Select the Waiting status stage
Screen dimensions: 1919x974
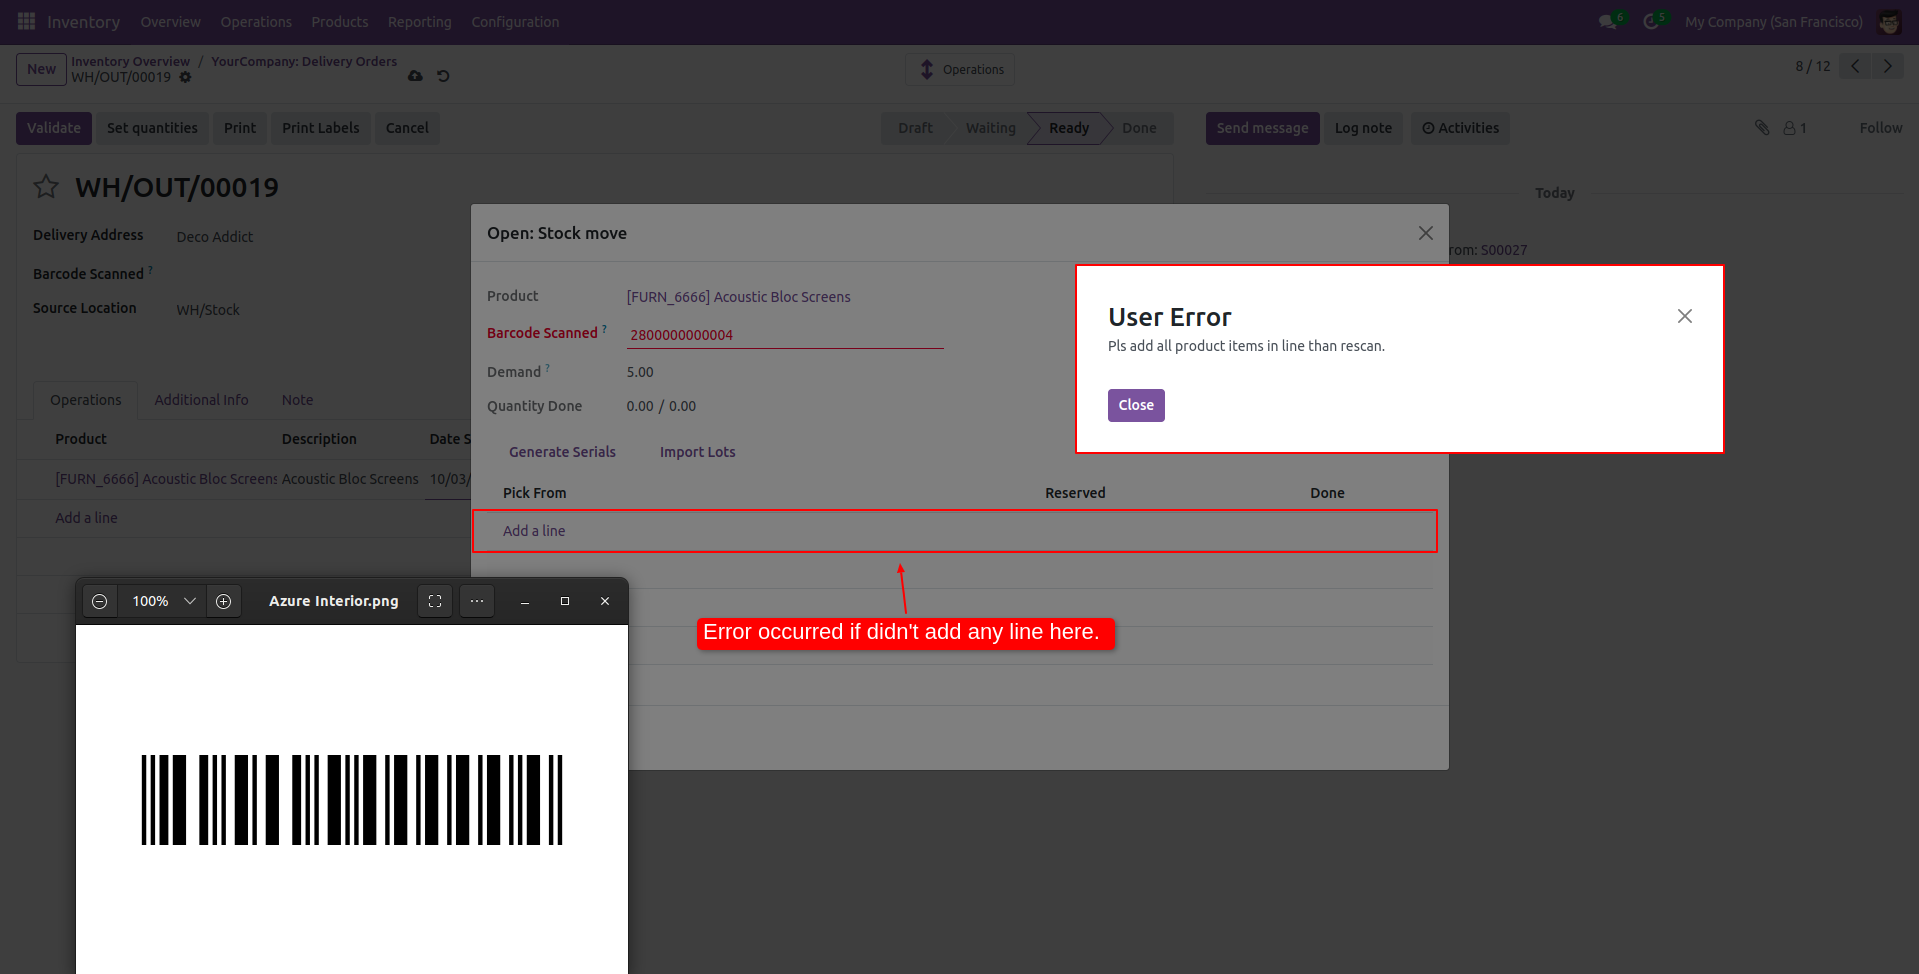pos(990,128)
